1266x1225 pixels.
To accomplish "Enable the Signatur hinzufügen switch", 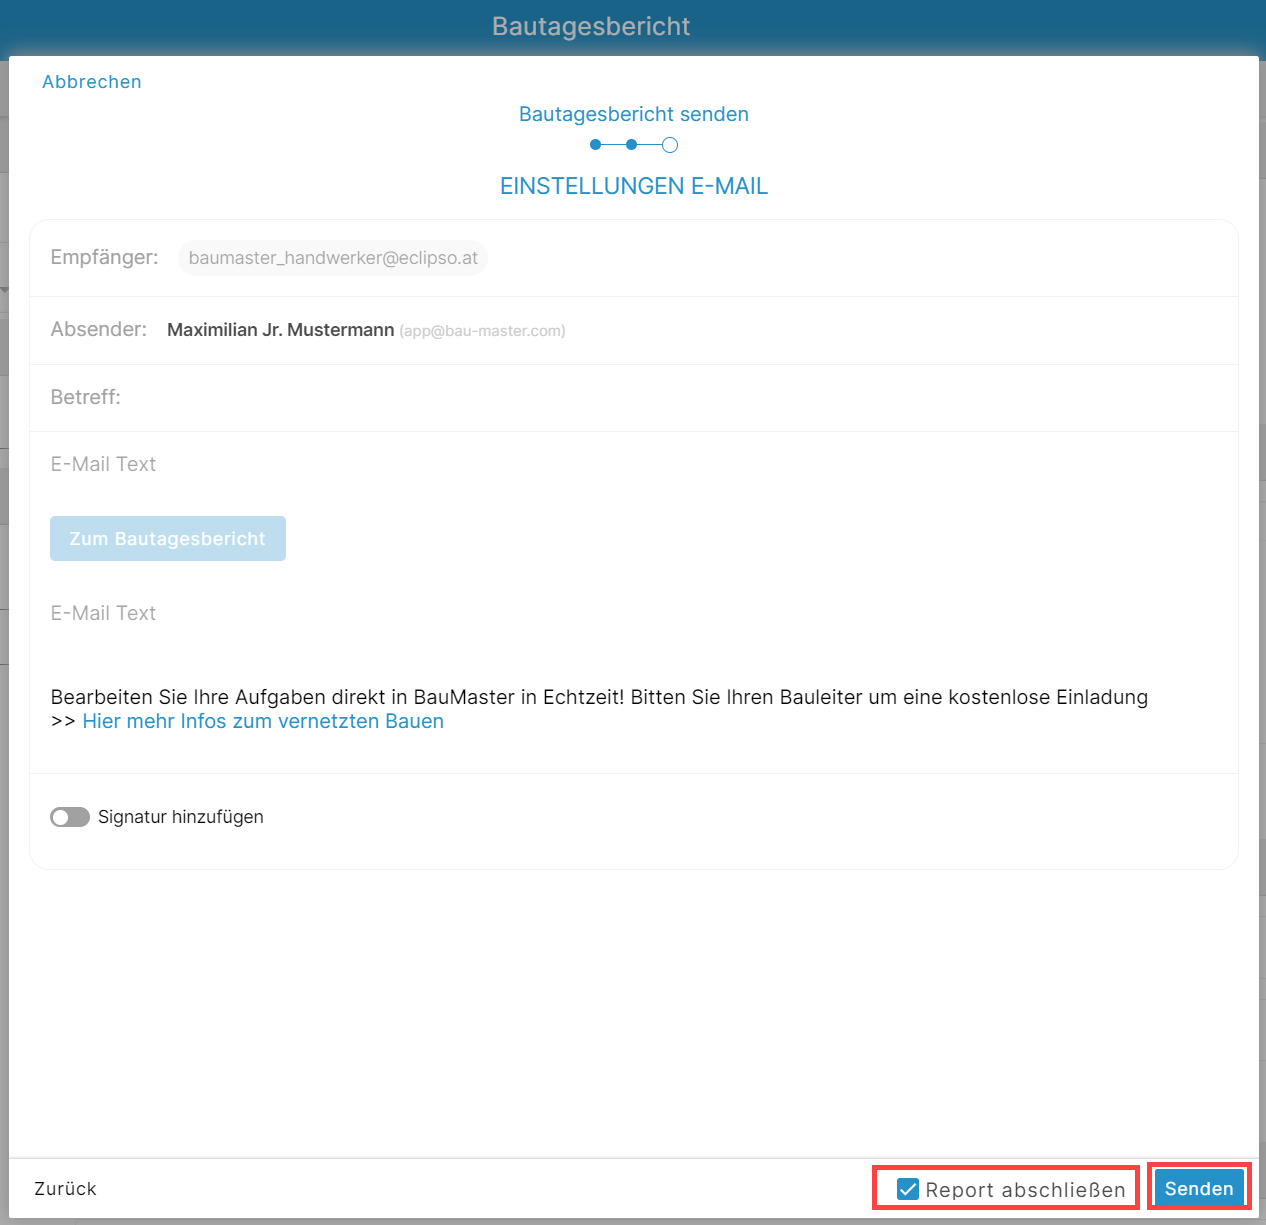I will tap(70, 817).
